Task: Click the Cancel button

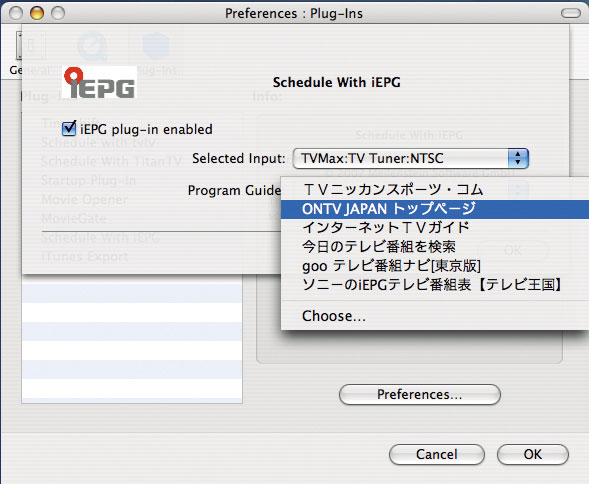Action: (437, 454)
